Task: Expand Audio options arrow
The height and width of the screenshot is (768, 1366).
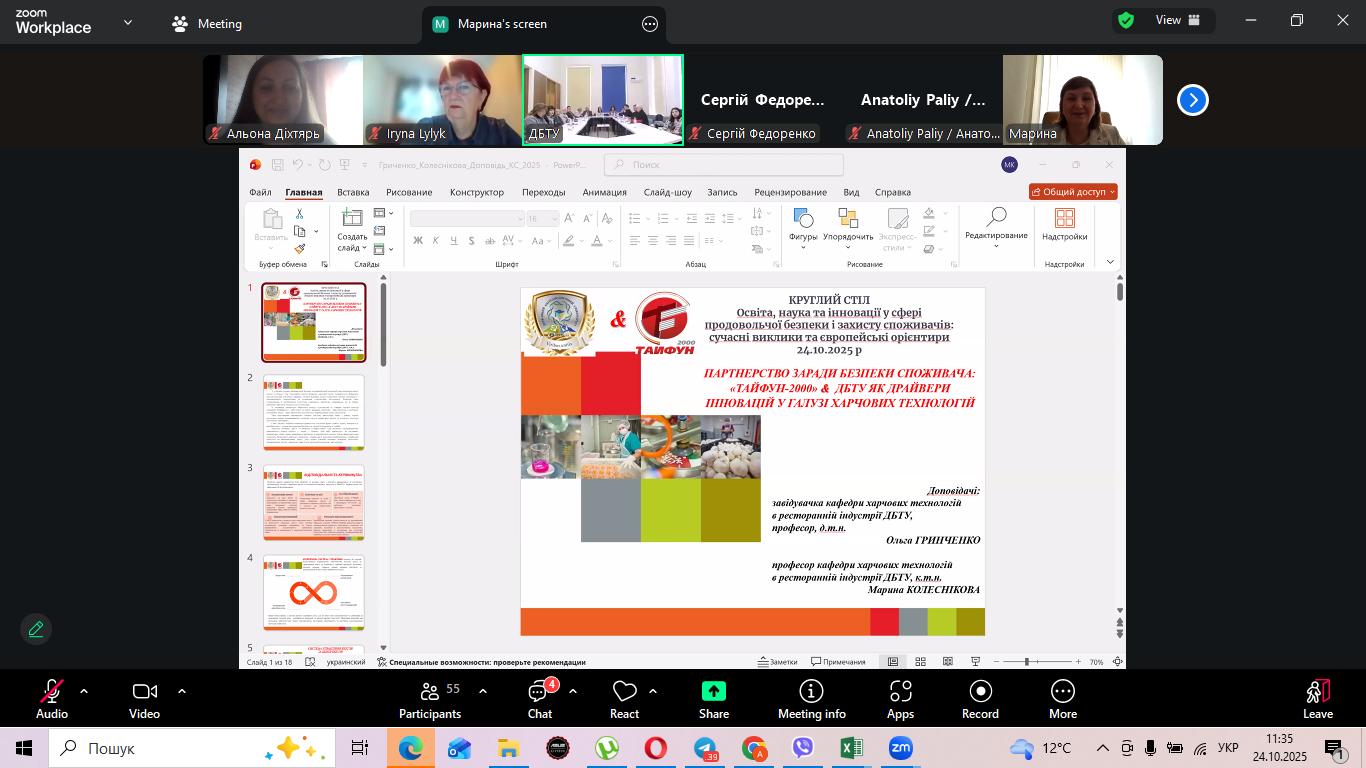Action: (84, 691)
